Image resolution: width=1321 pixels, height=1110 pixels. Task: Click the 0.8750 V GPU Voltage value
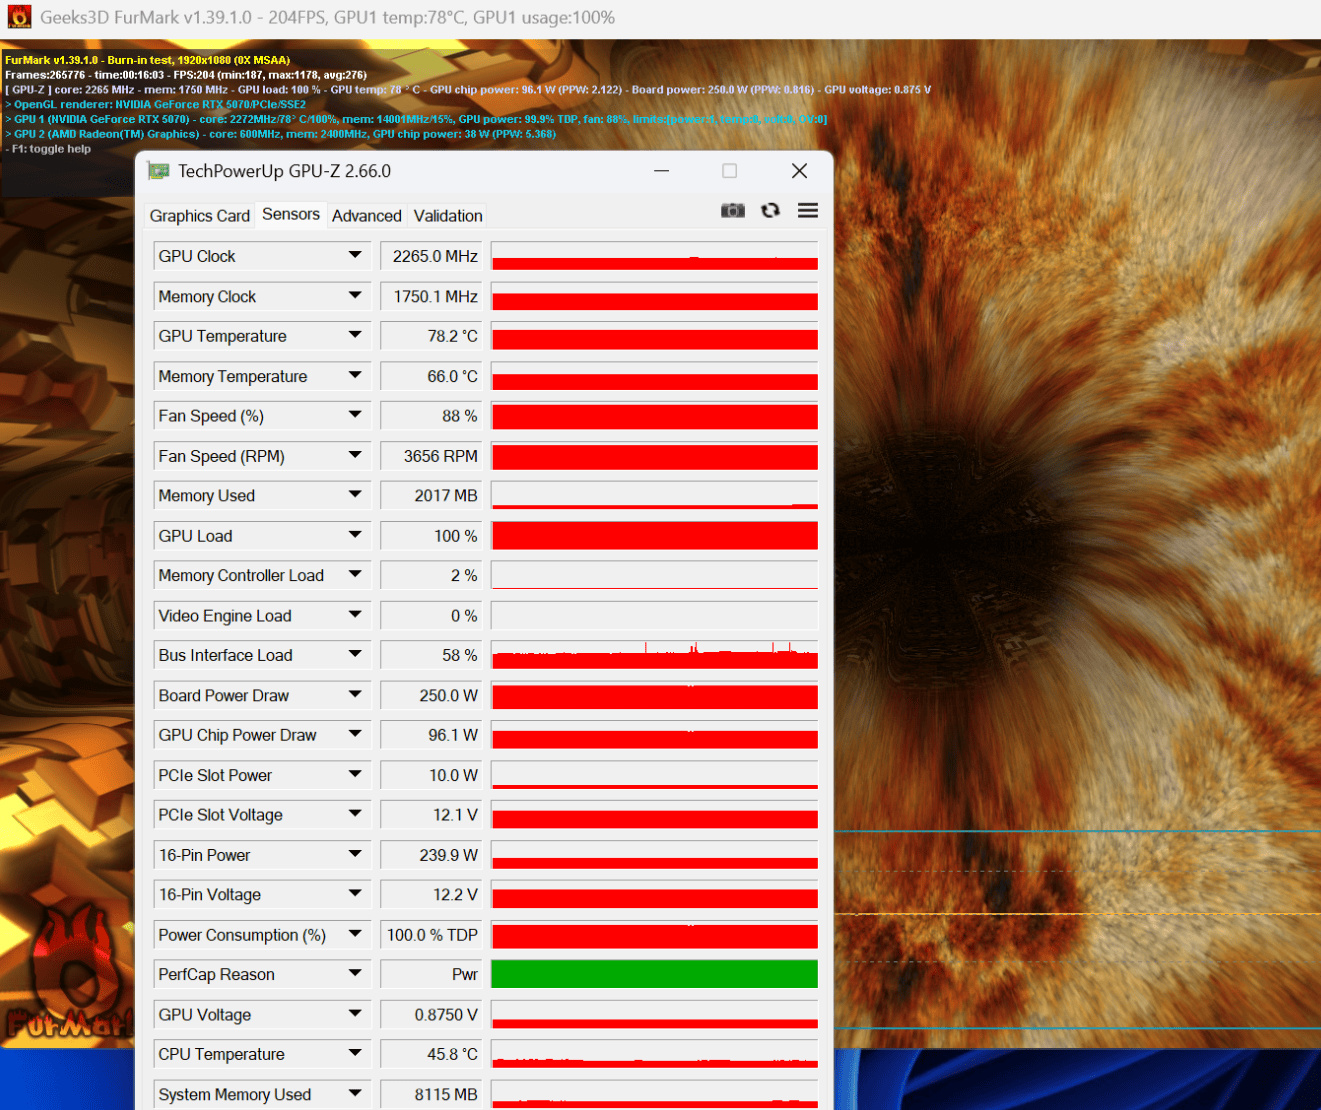click(x=431, y=1014)
